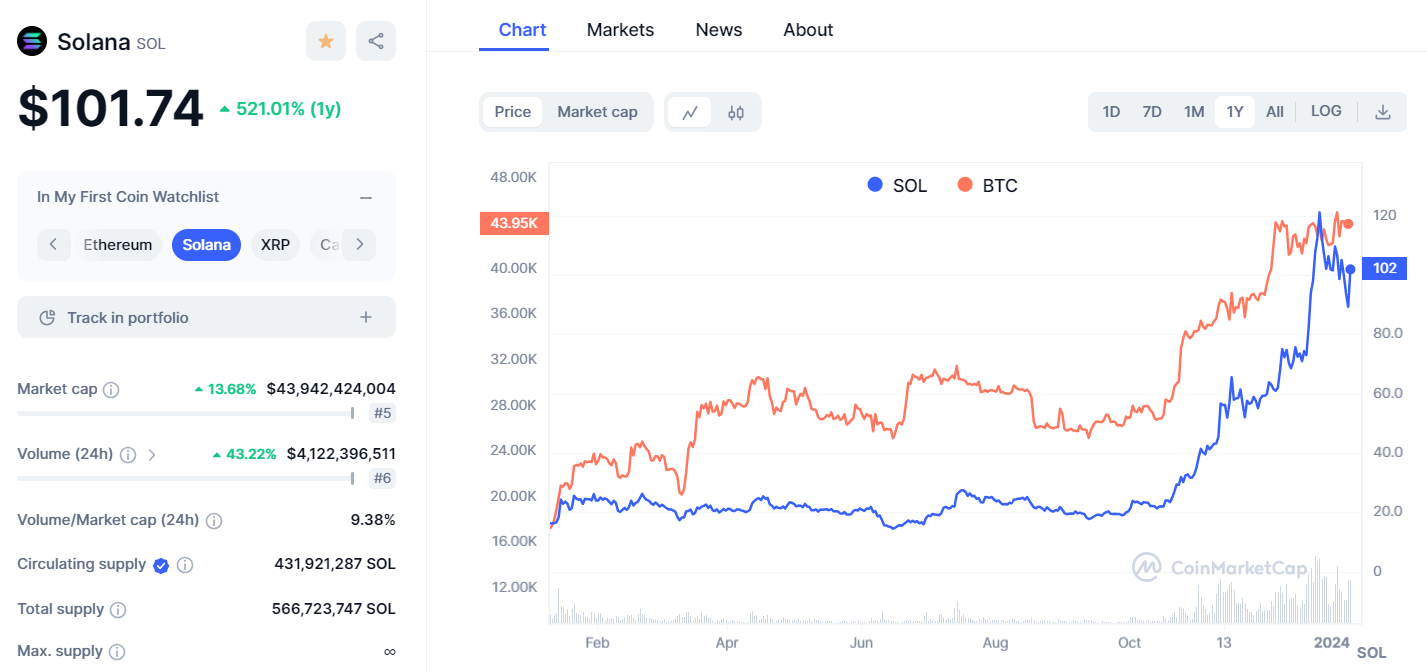Click the right arrow in watchlist coins

tap(360, 245)
